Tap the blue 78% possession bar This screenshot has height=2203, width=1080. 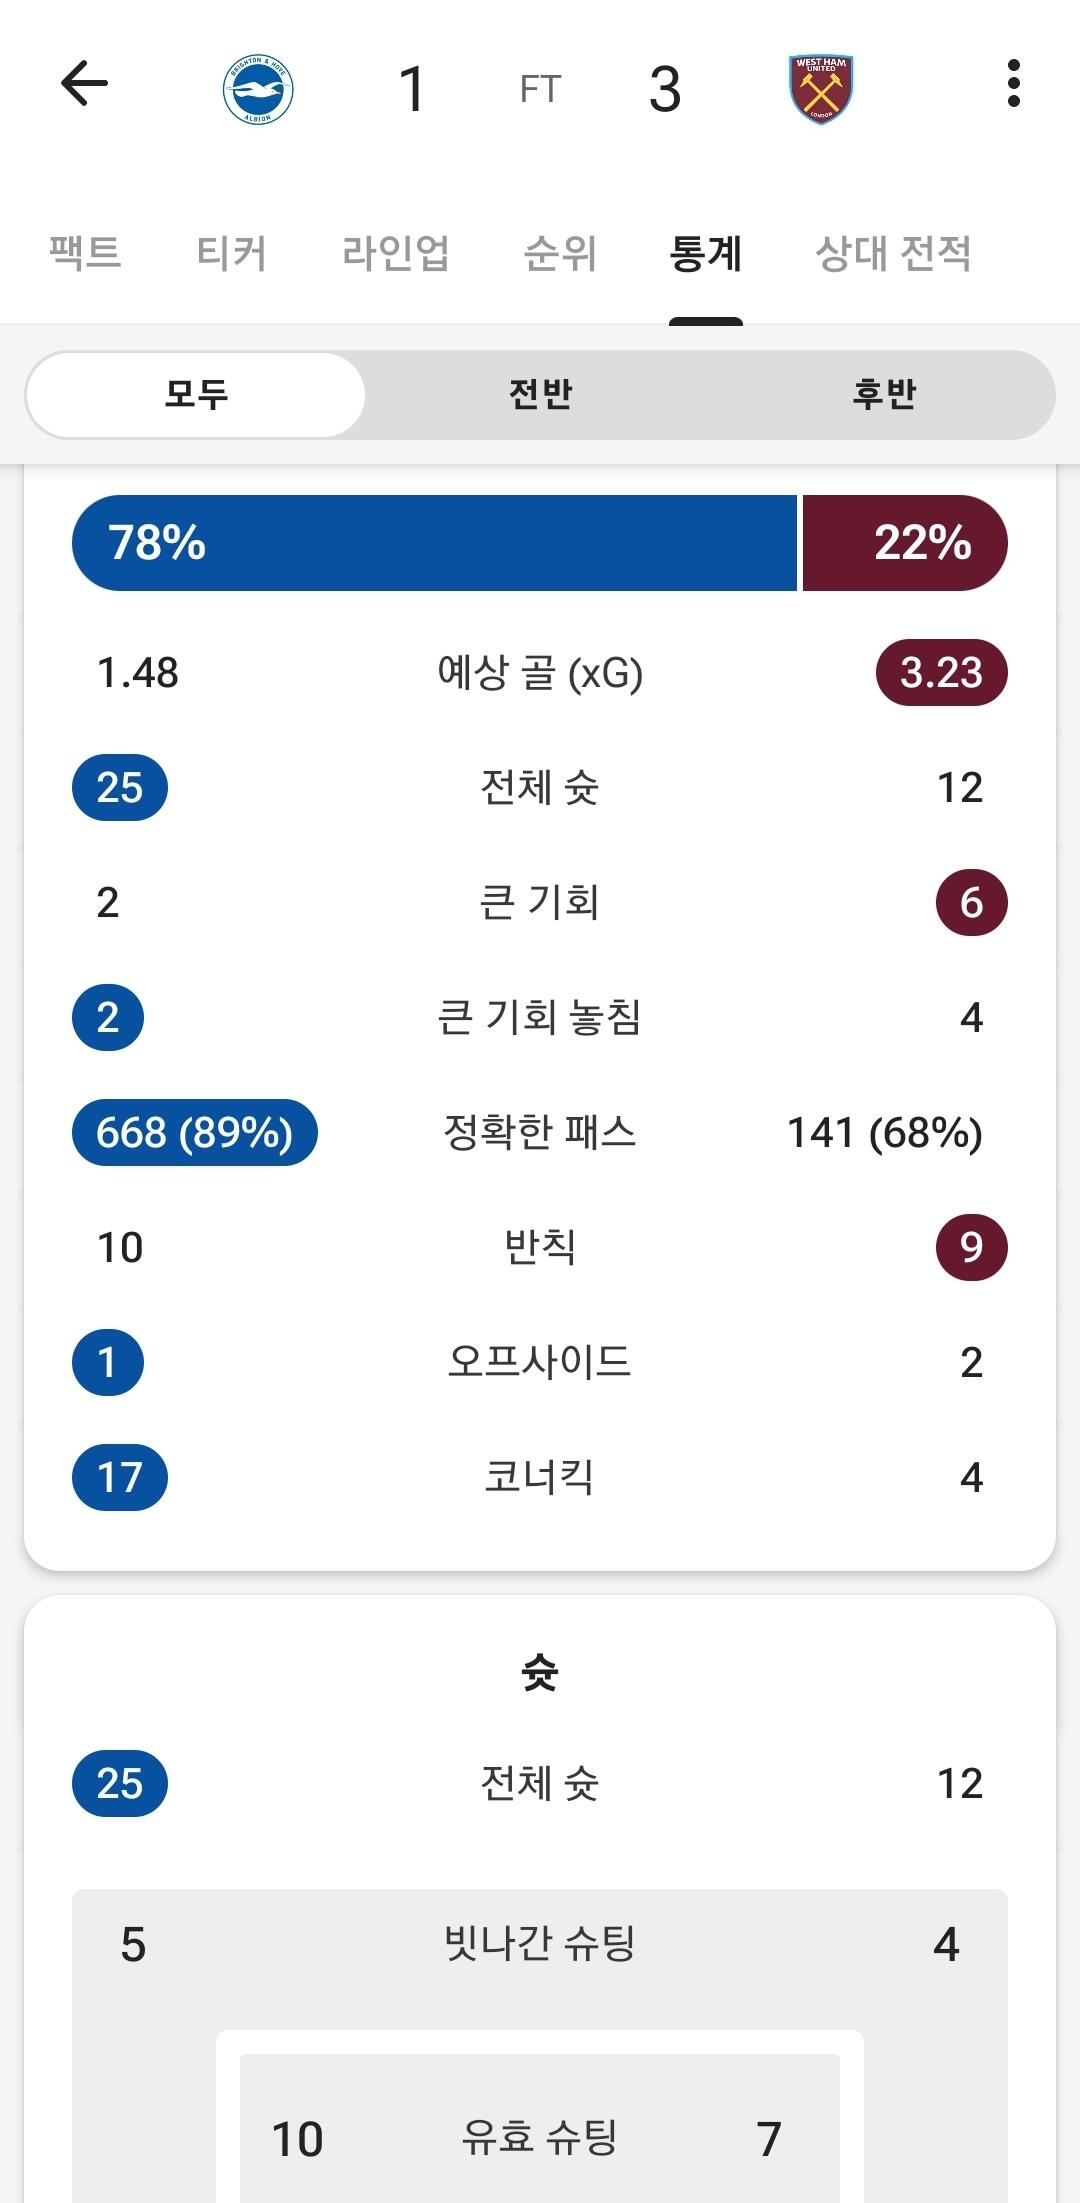point(435,543)
